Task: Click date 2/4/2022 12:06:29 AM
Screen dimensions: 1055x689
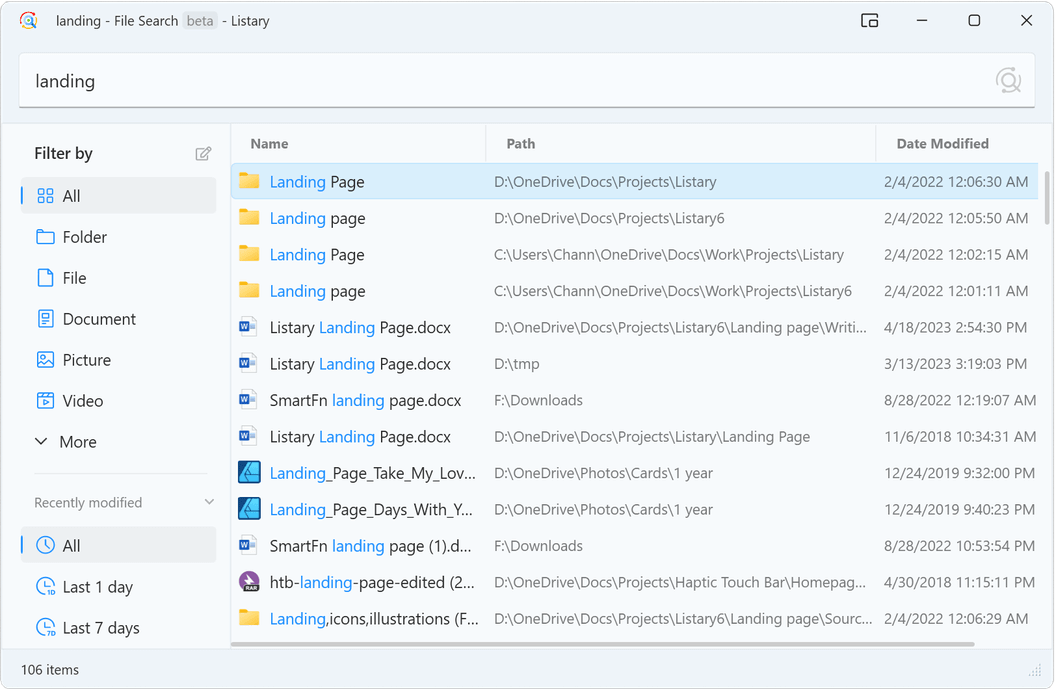Action: 956,618
